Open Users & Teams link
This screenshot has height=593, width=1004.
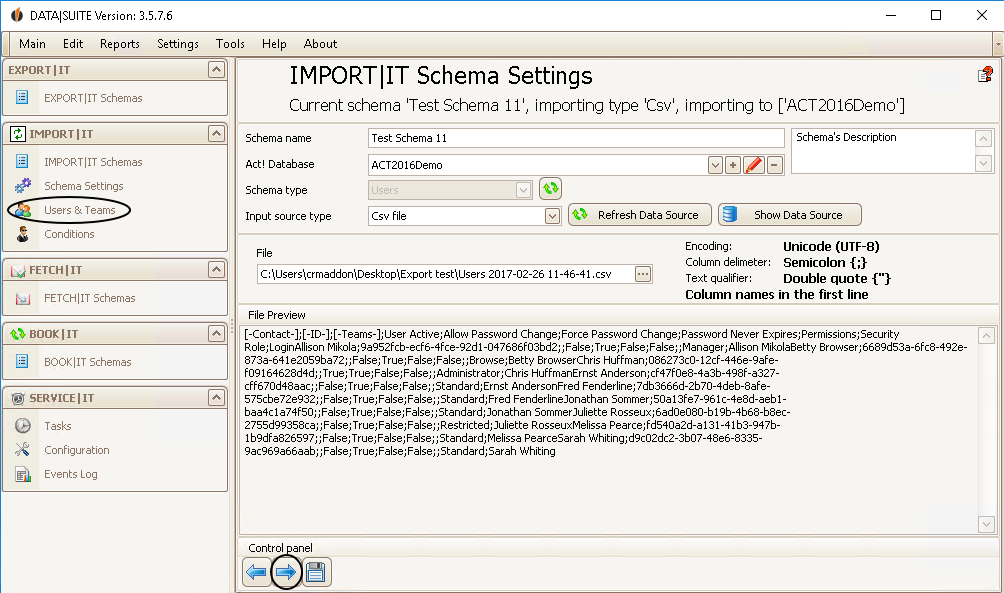[x=80, y=210]
